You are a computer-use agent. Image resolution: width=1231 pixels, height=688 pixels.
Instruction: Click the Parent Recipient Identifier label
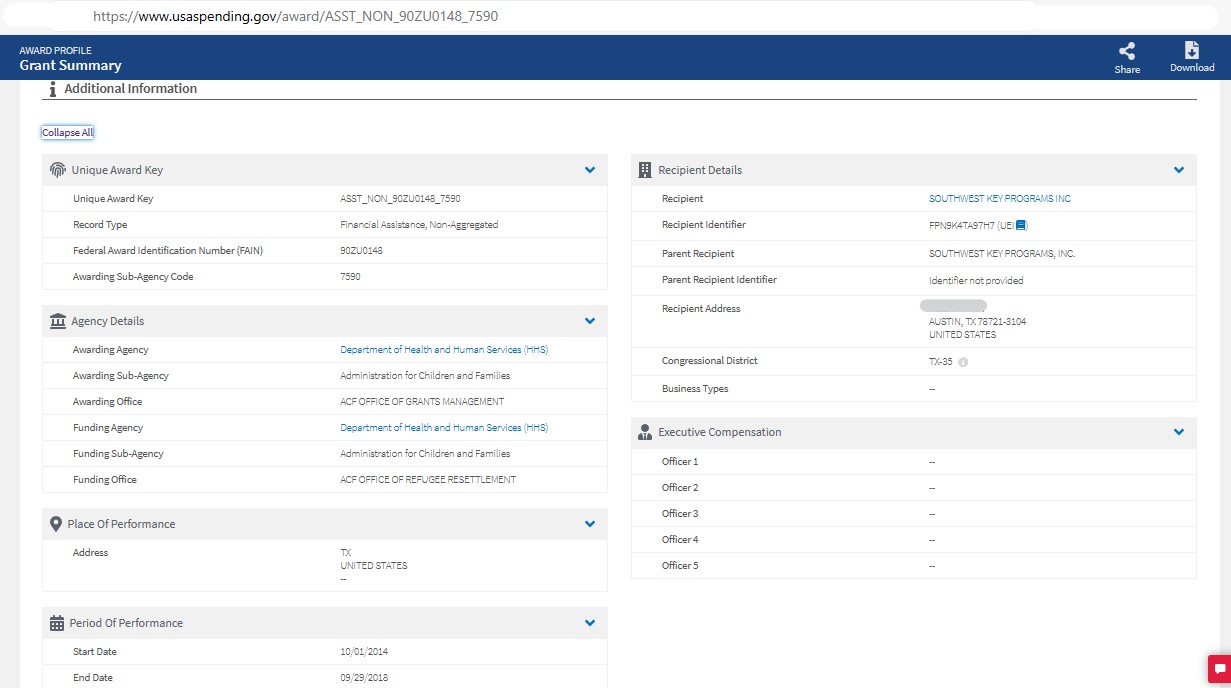(x=719, y=280)
